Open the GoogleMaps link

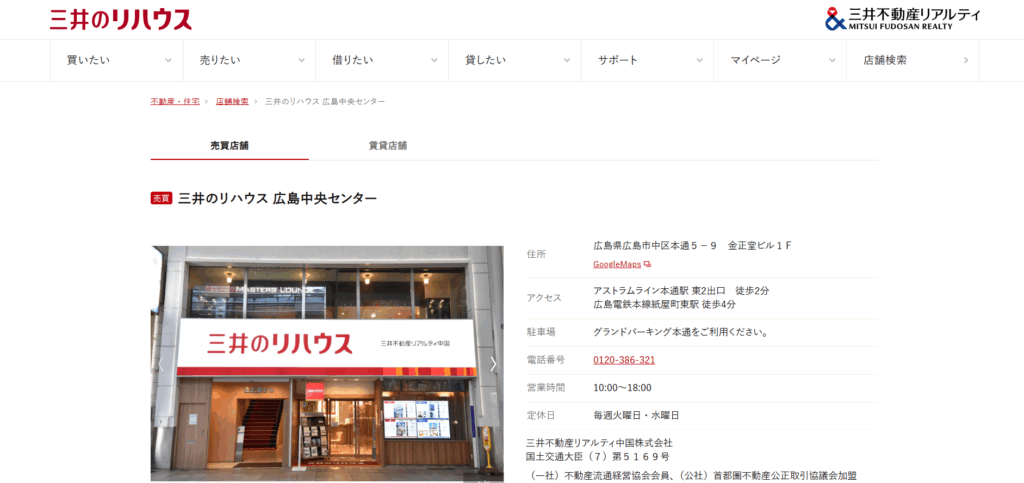coord(617,264)
